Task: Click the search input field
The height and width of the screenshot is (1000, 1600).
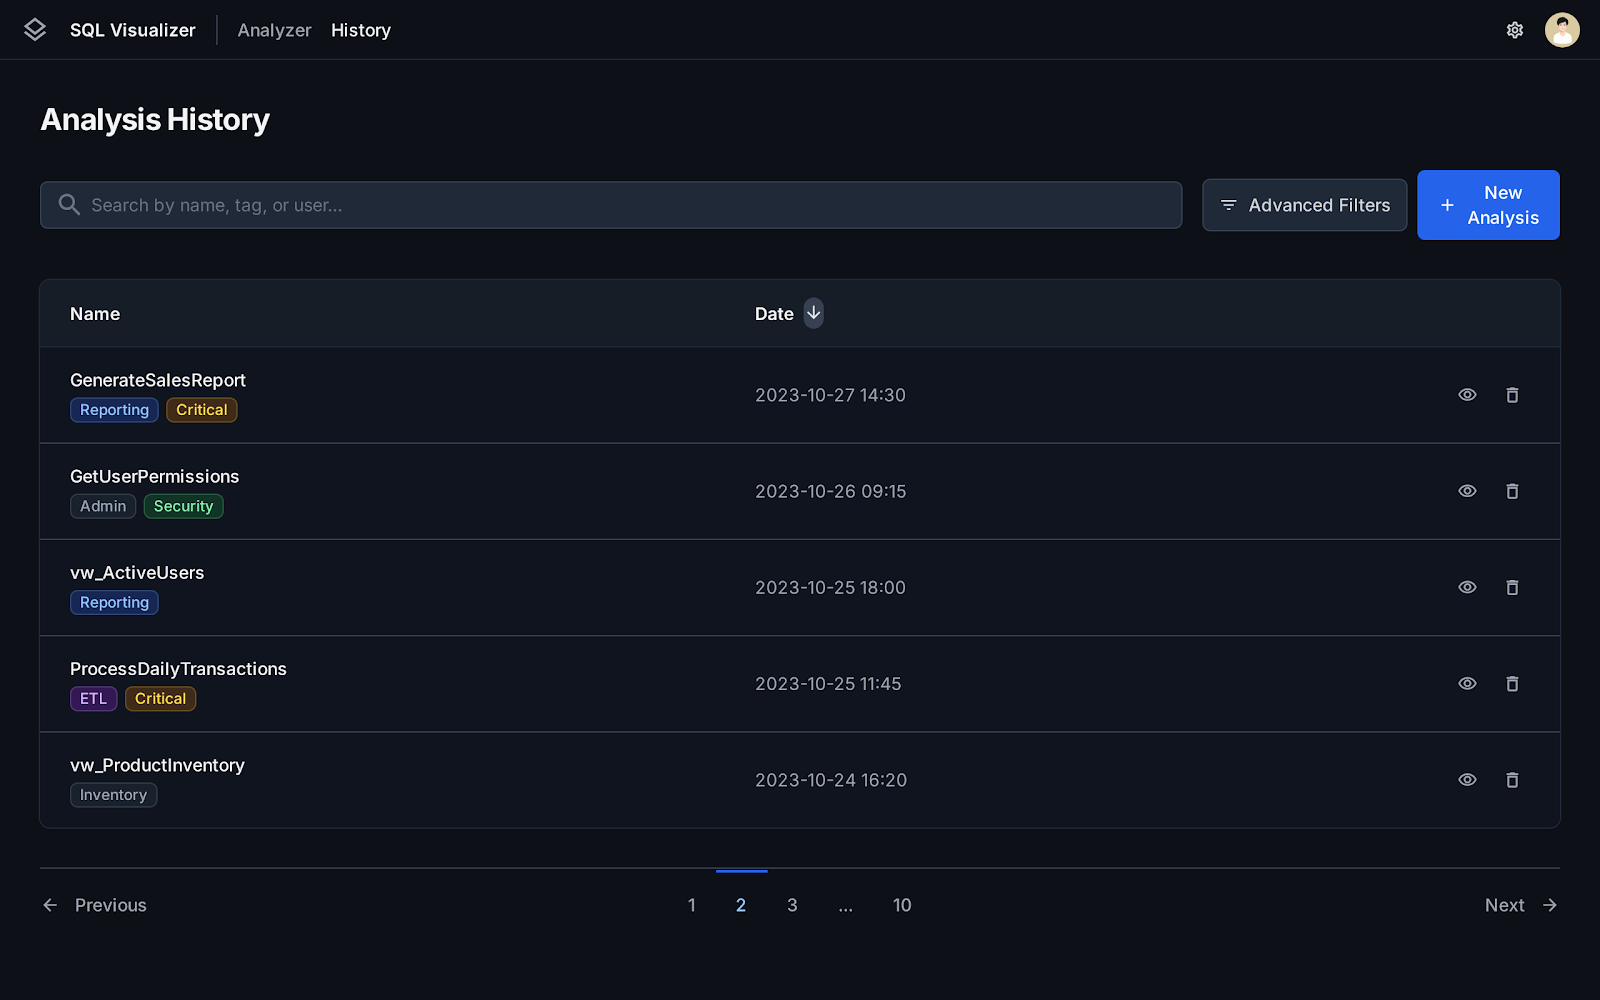Action: tap(612, 204)
